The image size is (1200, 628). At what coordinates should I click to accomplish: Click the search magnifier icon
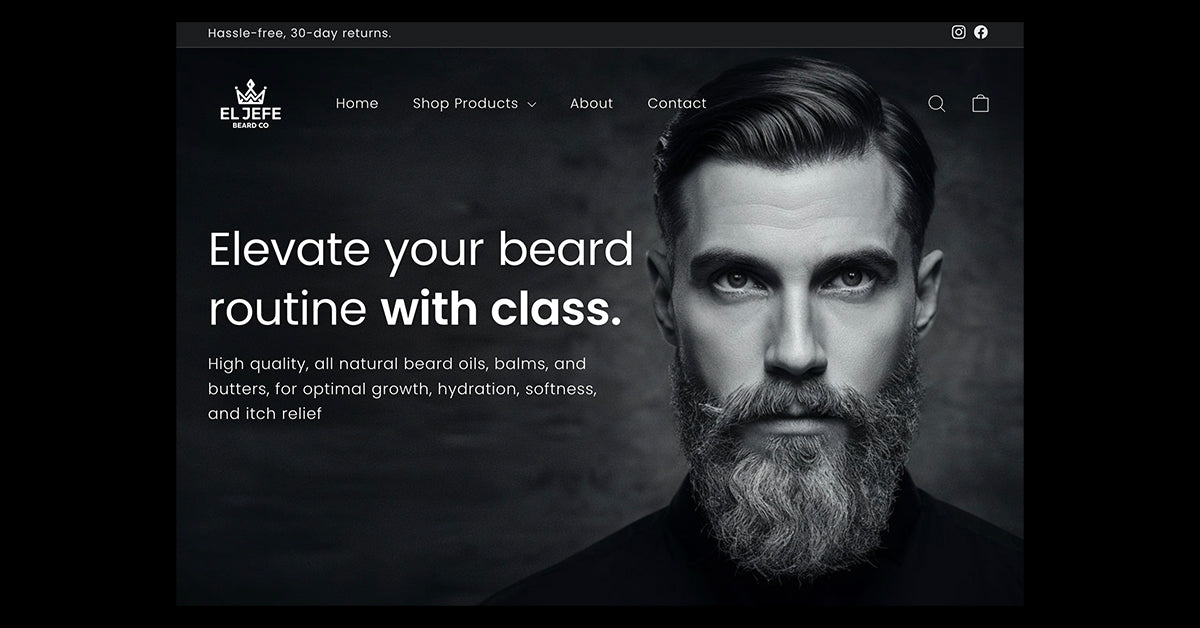pyautogui.click(x=937, y=104)
